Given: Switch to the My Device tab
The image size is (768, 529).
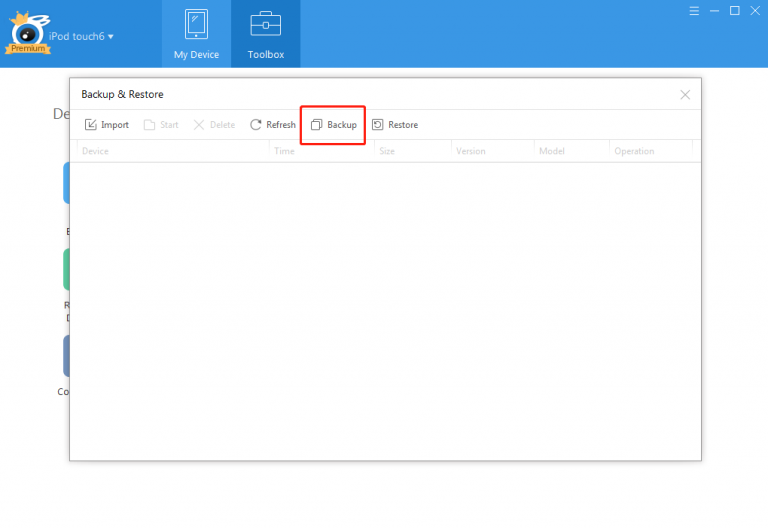Looking at the screenshot, I should pos(196,33).
